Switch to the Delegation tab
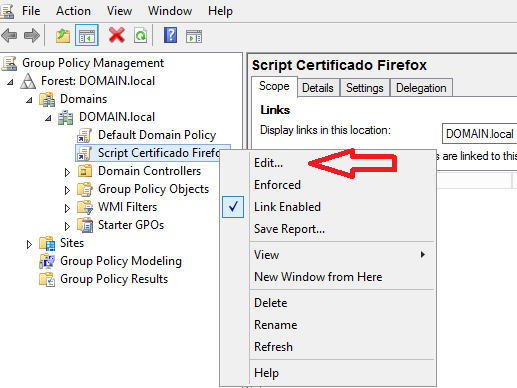 pyautogui.click(x=421, y=88)
